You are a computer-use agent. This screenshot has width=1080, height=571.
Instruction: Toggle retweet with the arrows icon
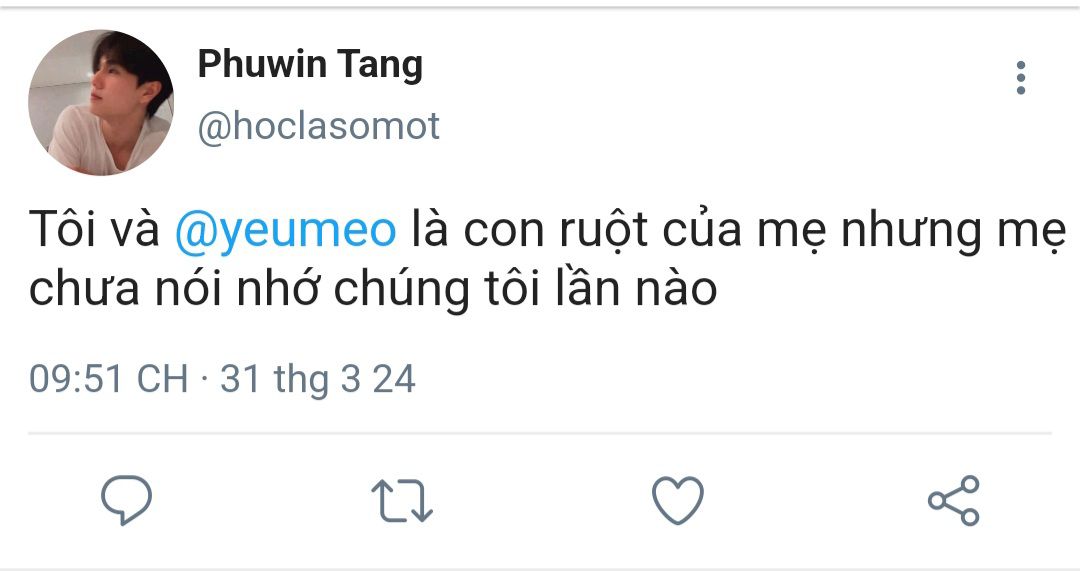pyautogui.click(x=402, y=500)
